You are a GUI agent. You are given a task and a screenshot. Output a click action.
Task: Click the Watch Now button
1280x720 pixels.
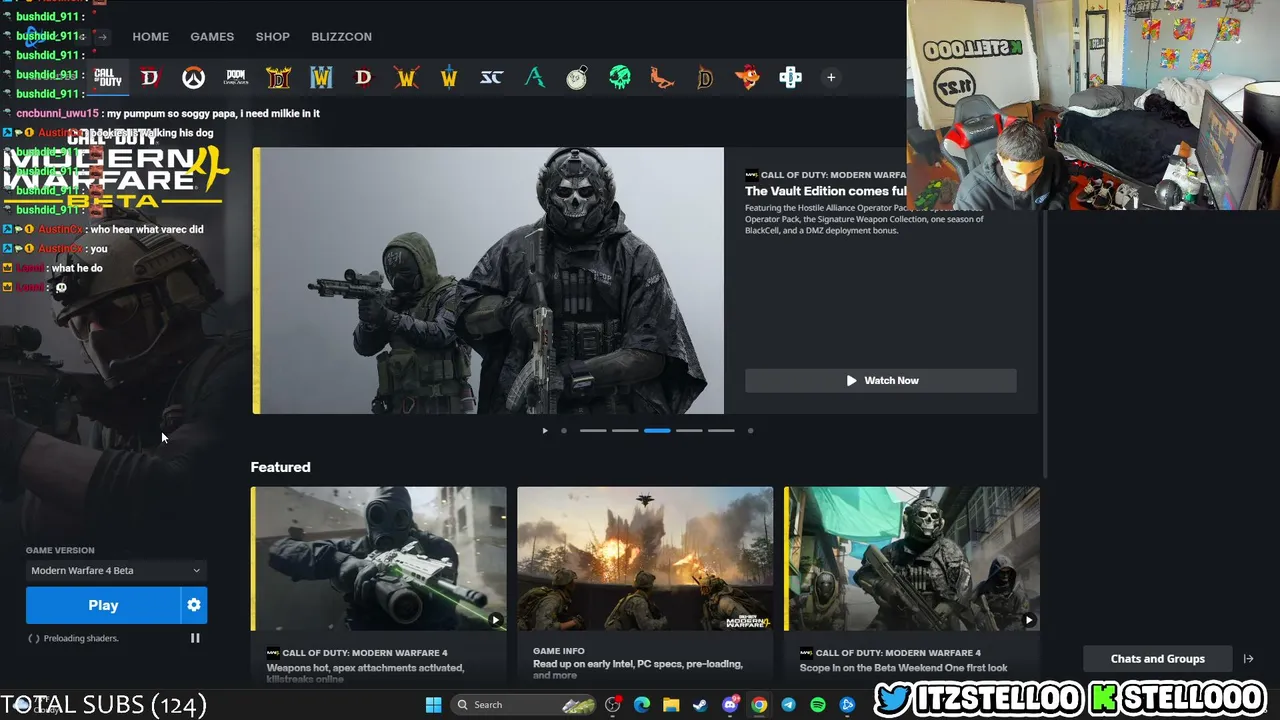pyautogui.click(x=880, y=380)
